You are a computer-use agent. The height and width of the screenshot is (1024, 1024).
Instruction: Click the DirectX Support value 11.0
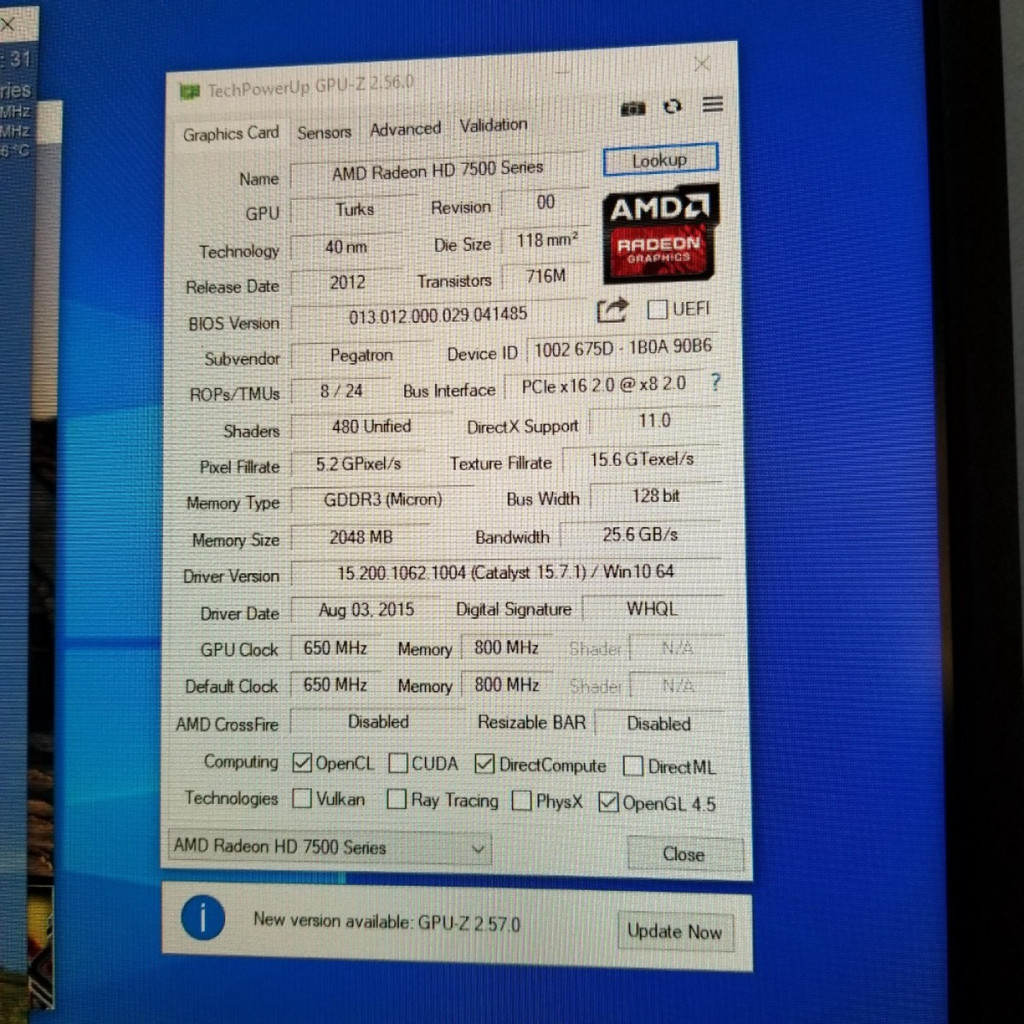point(654,421)
